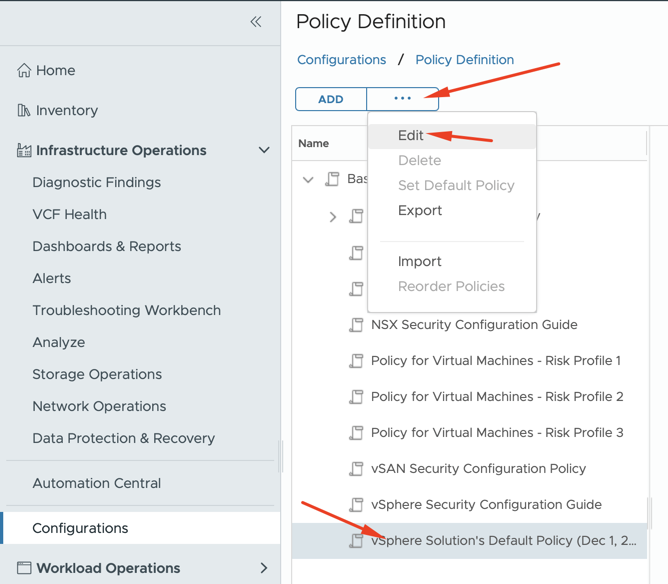Image resolution: width=668 pixels, height=584 pixels.
Task: Open the three-dots more actions menu
Action: click(x=403, y=99)
